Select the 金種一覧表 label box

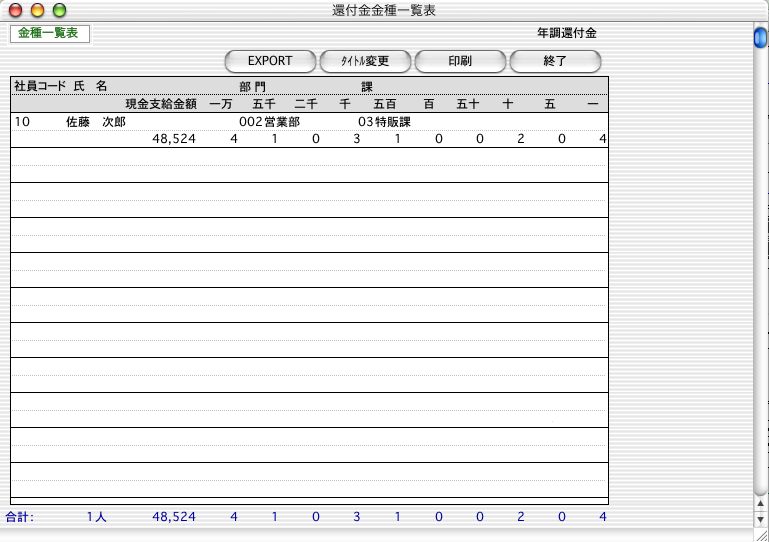tap(49, 33)
